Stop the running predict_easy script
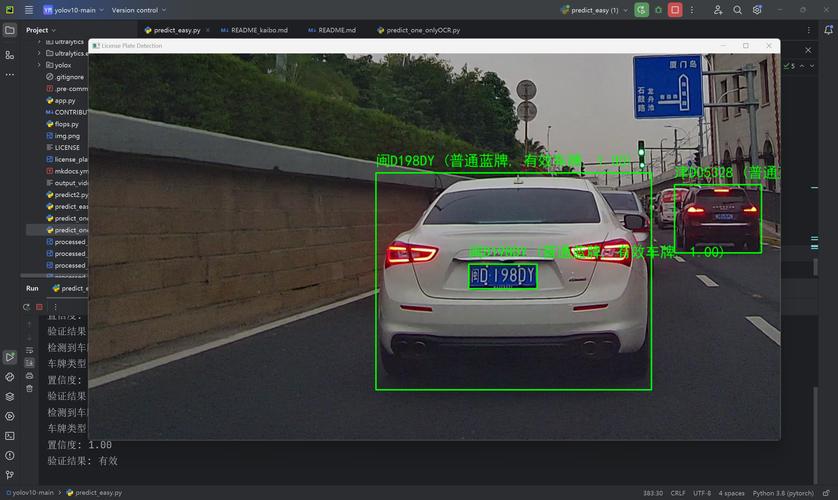838x500 pixels. tap(675, 10)
